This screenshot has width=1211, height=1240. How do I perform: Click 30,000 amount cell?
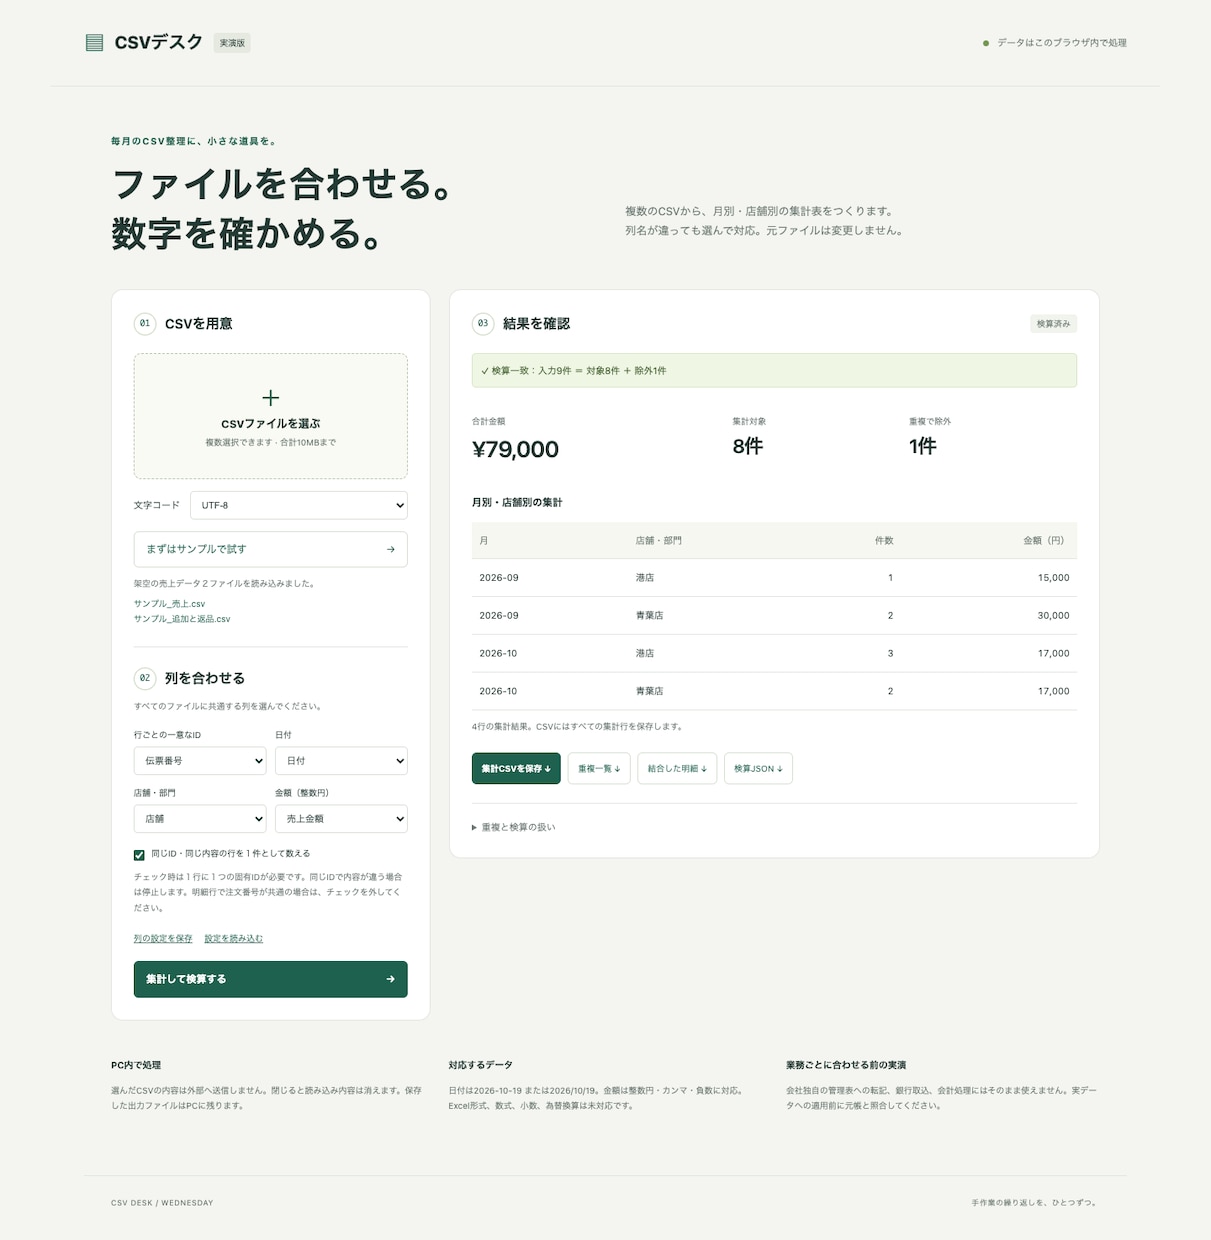[x=1053, y=616]
